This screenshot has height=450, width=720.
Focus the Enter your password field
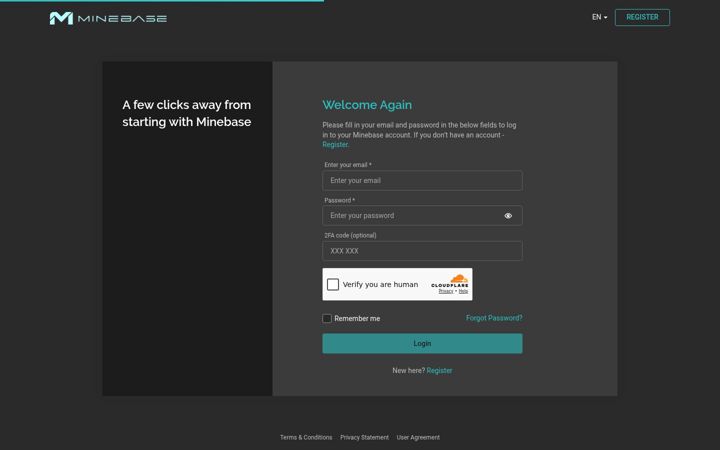pos(422,216)
